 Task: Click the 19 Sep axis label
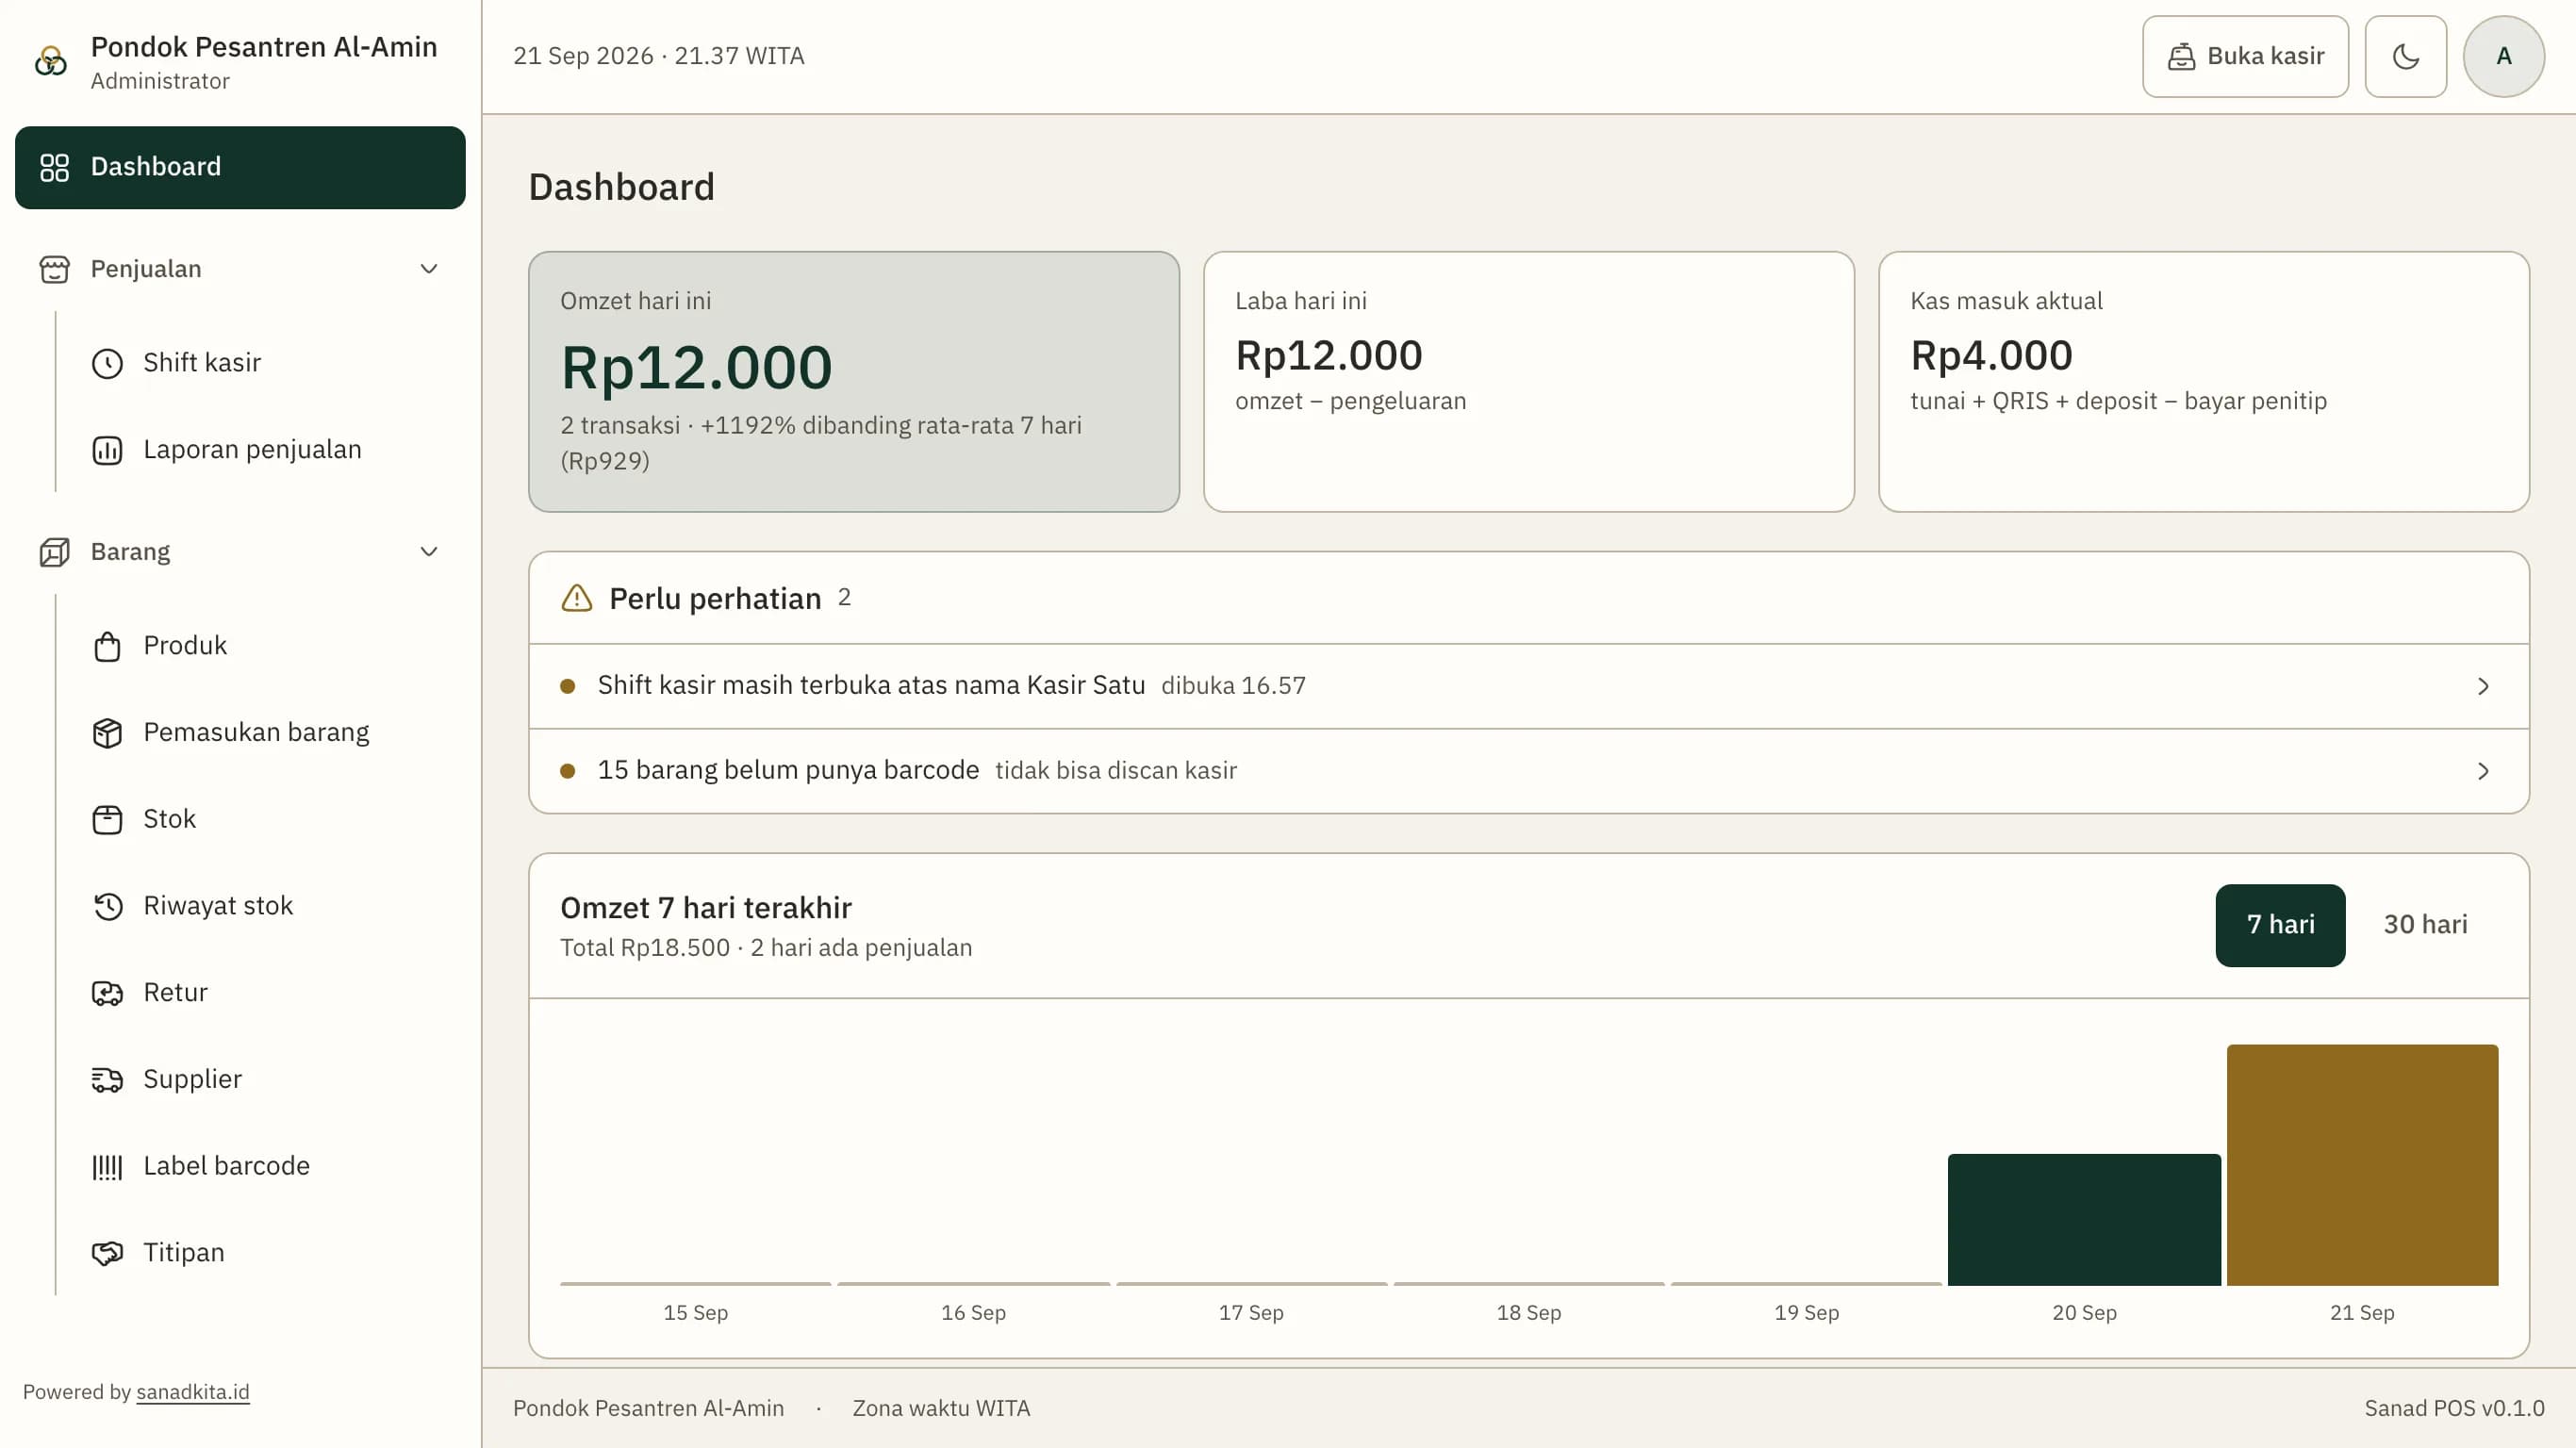(x=1807, y=1313)
